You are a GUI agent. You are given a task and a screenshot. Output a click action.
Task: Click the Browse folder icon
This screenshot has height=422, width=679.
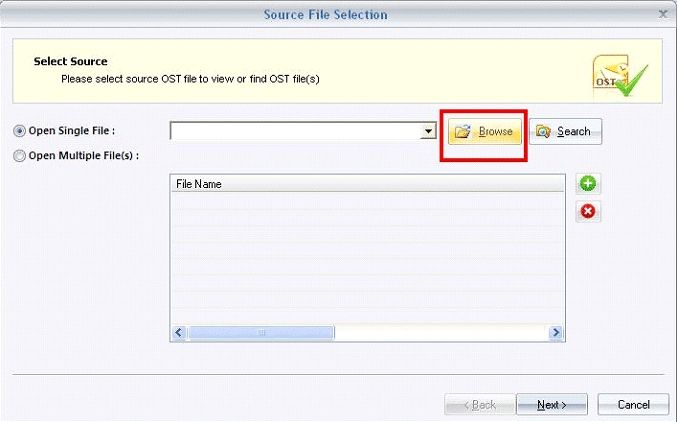(x=462, y=131)
